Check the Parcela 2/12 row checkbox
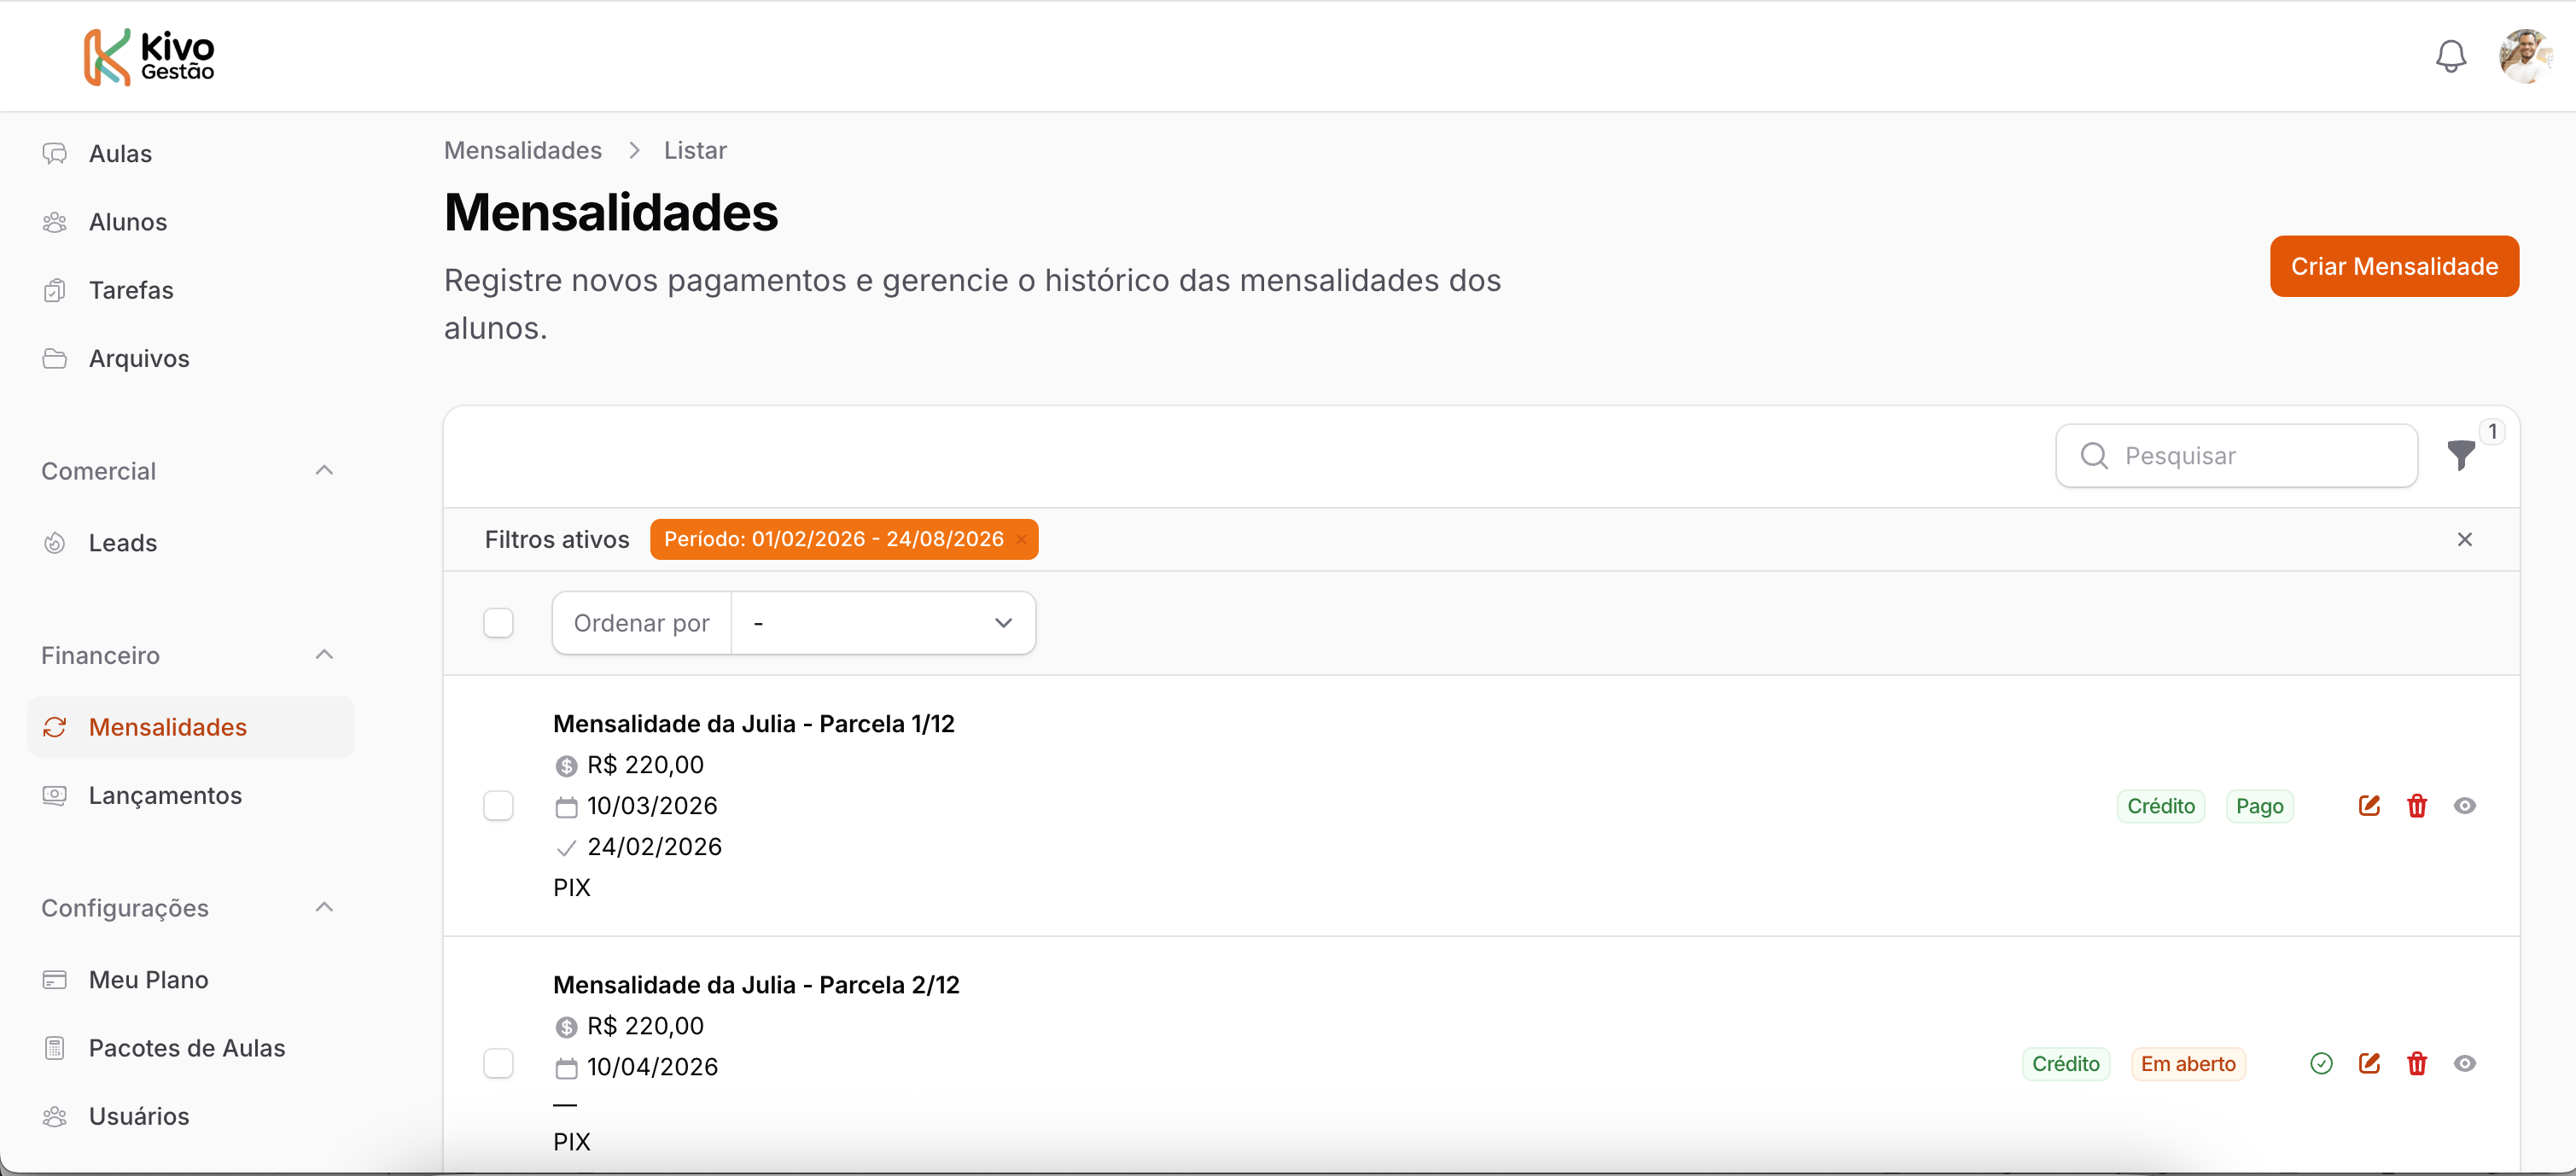 [x=498, y=1064]
